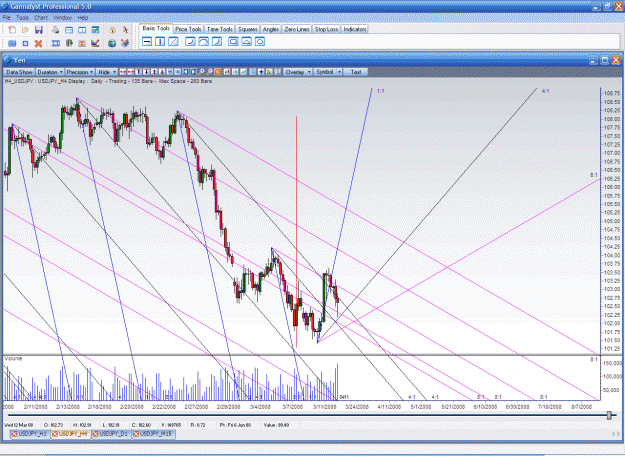Switch to the Price Tools tab
This screenshot has width=625, height=456.
pyautogui.click(x=188, y=29)
